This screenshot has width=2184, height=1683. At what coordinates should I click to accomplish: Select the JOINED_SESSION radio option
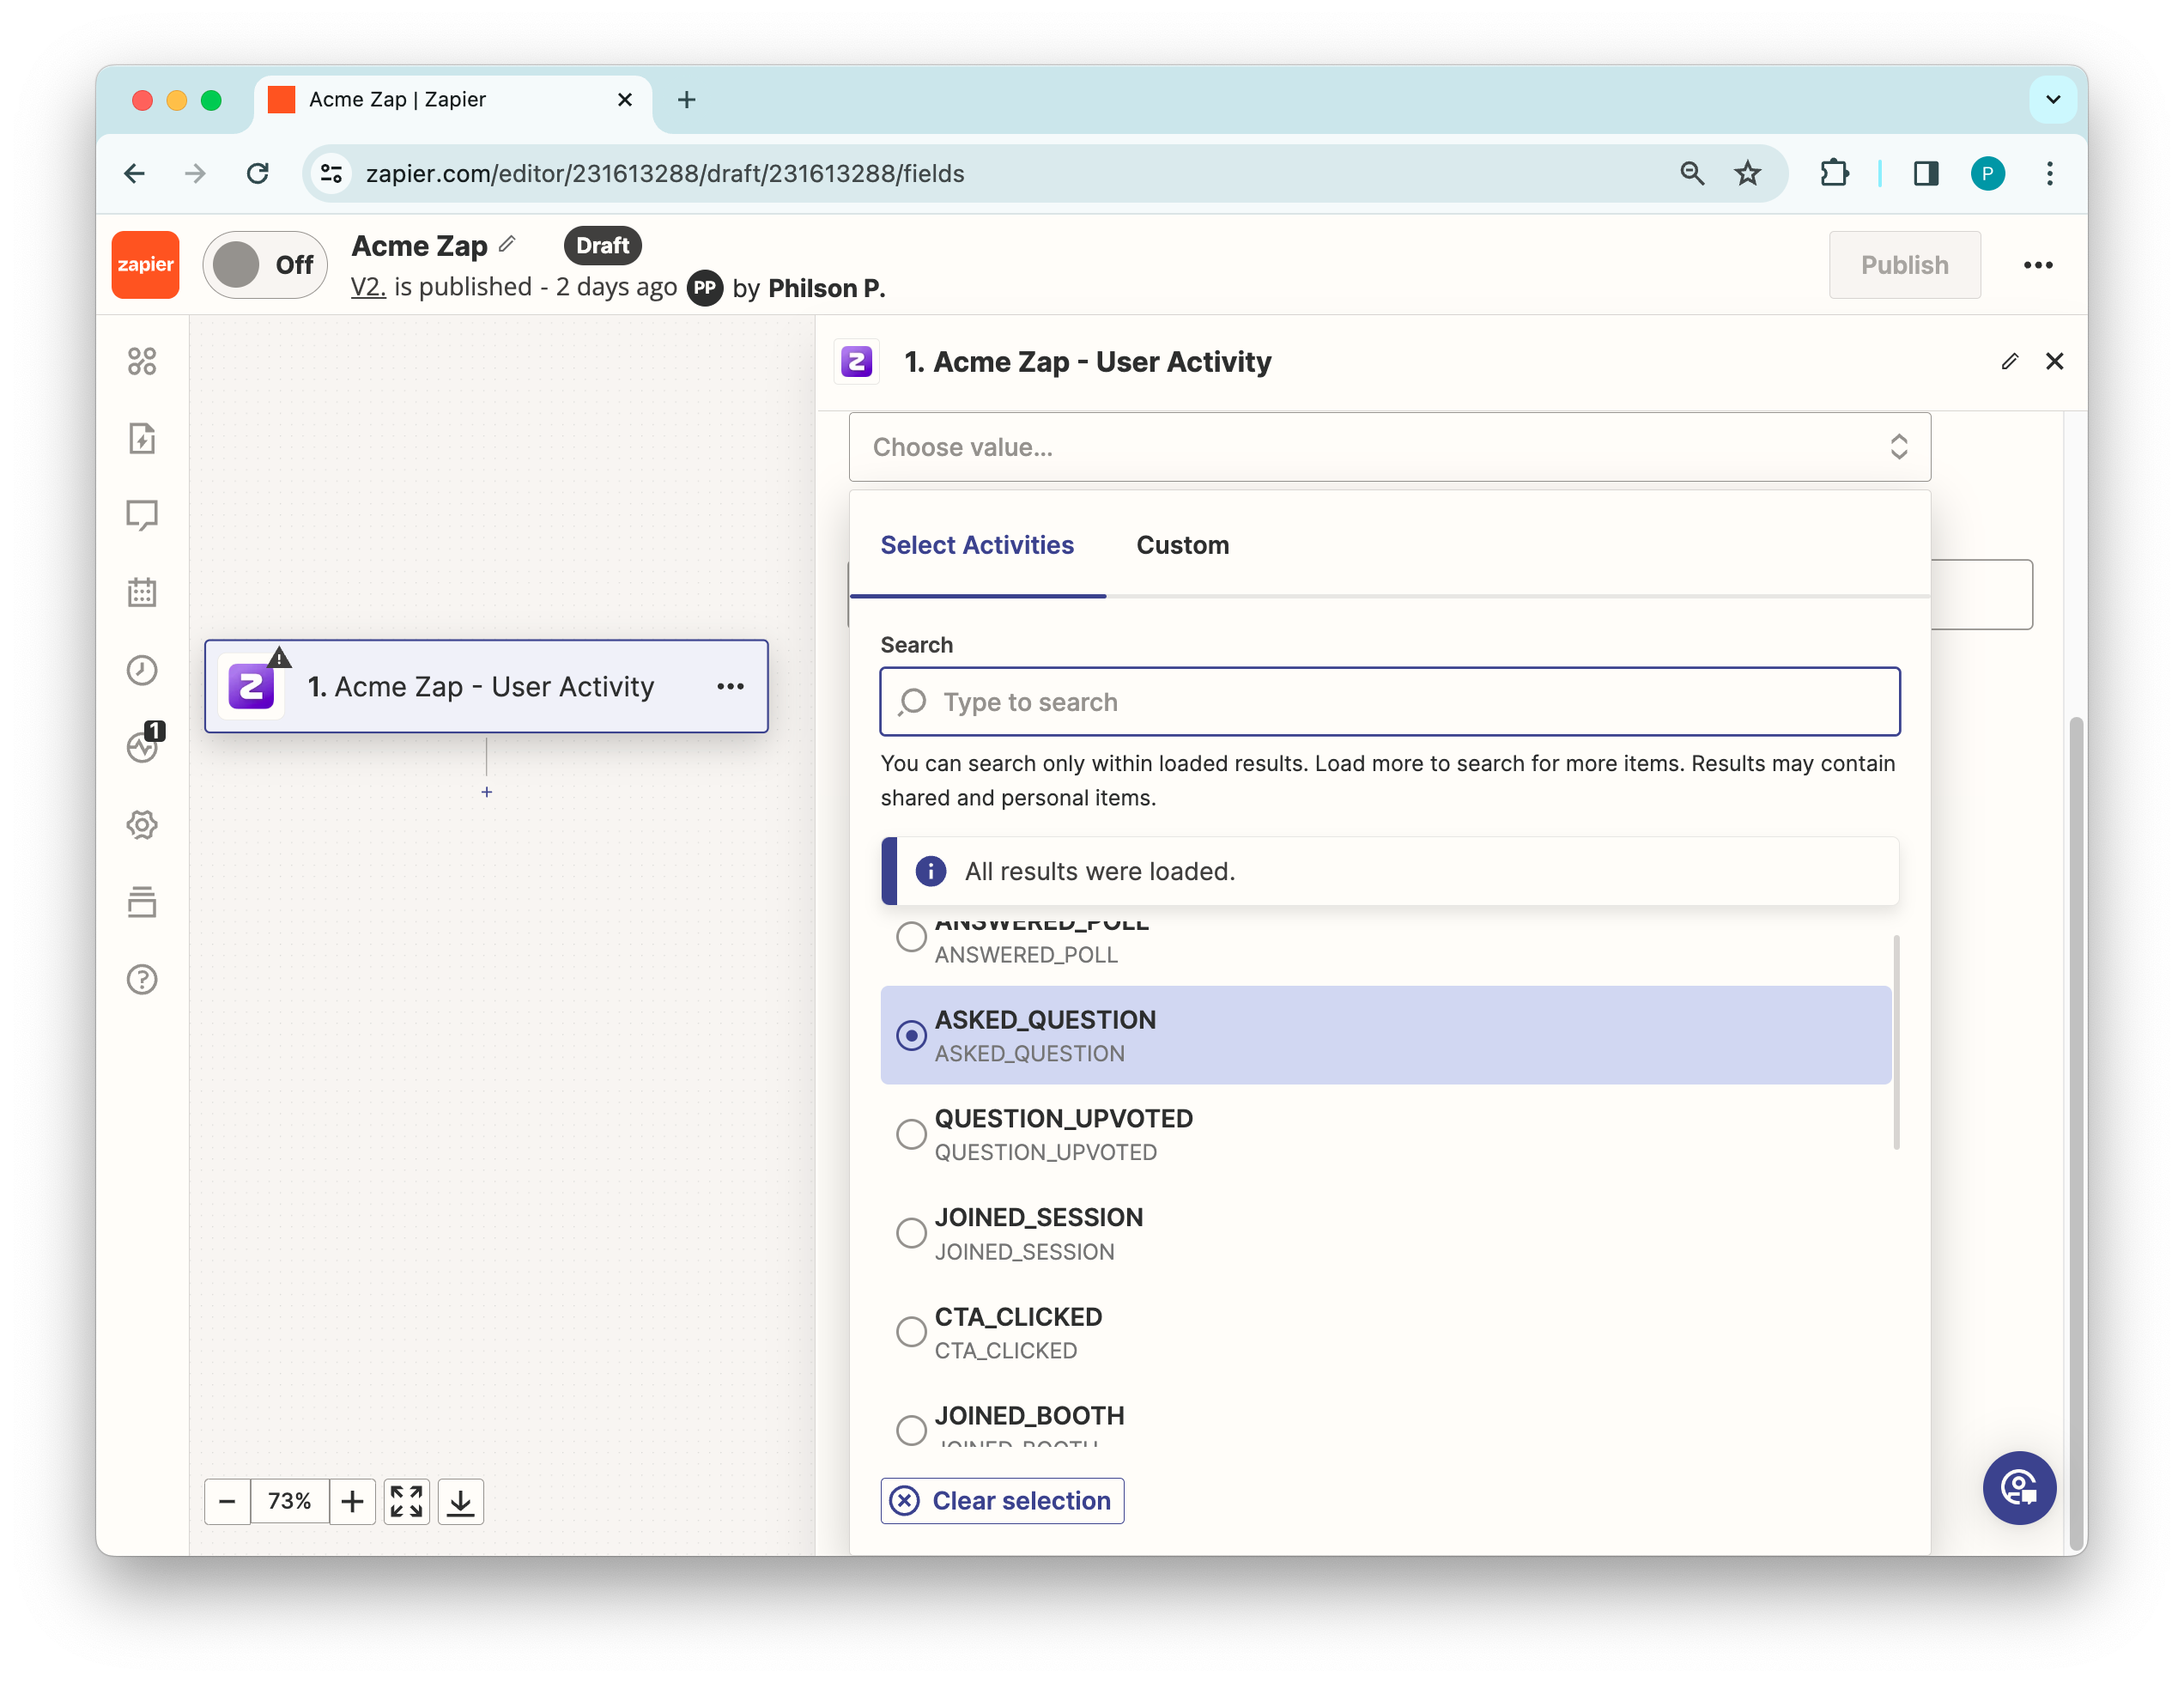[x=911, y=1233]
